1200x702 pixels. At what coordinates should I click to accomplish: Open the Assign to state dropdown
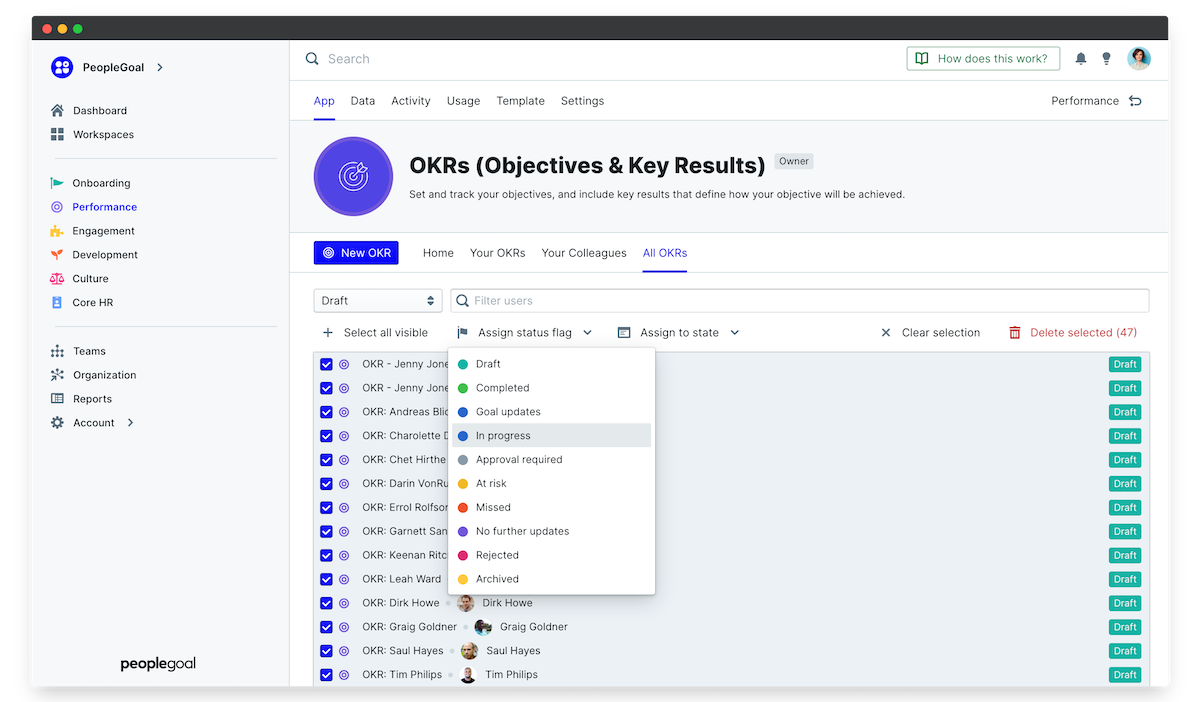pyautogui.click(x=678, y=333)
